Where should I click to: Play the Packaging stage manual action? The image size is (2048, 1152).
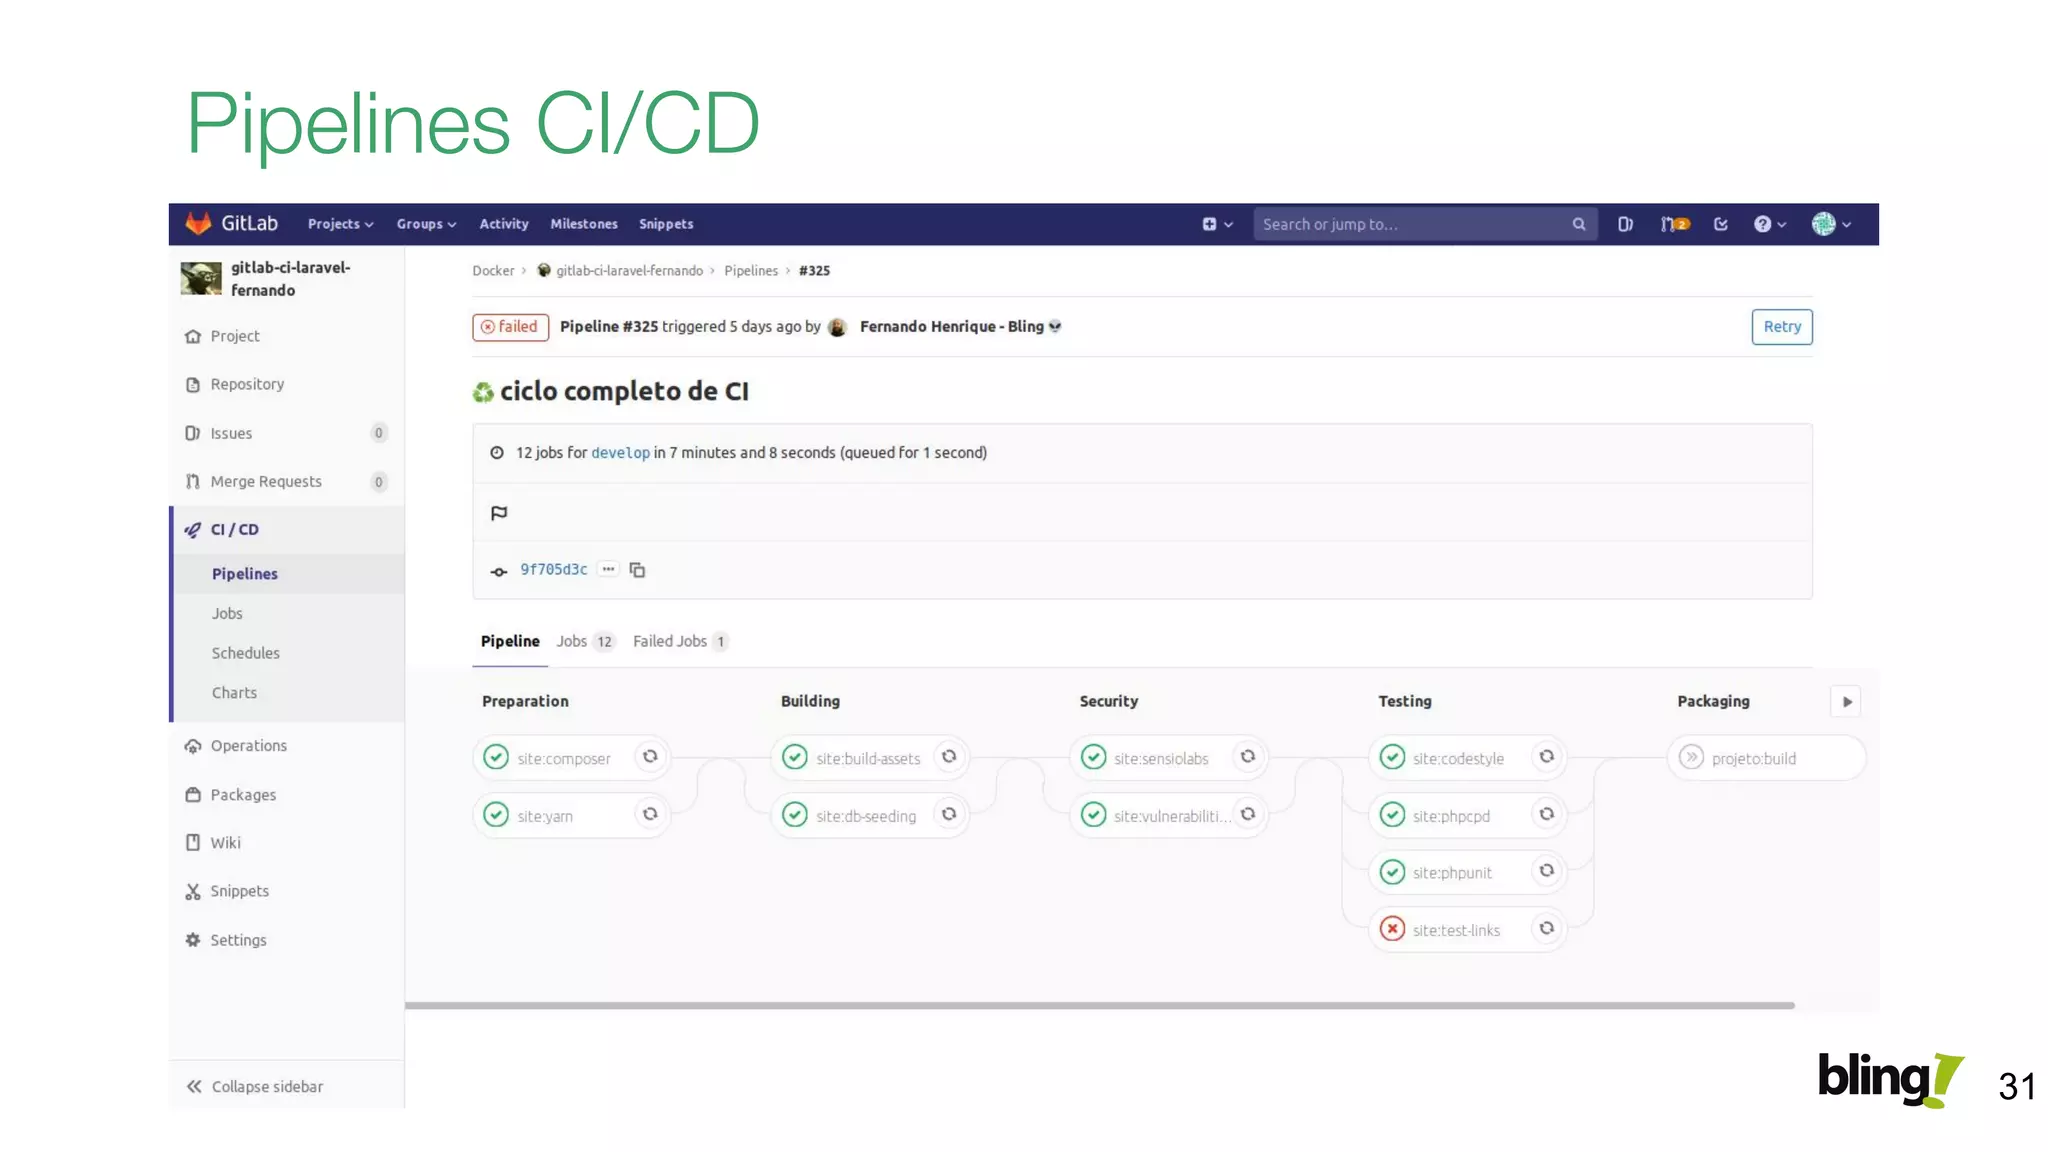(1846, 702)
